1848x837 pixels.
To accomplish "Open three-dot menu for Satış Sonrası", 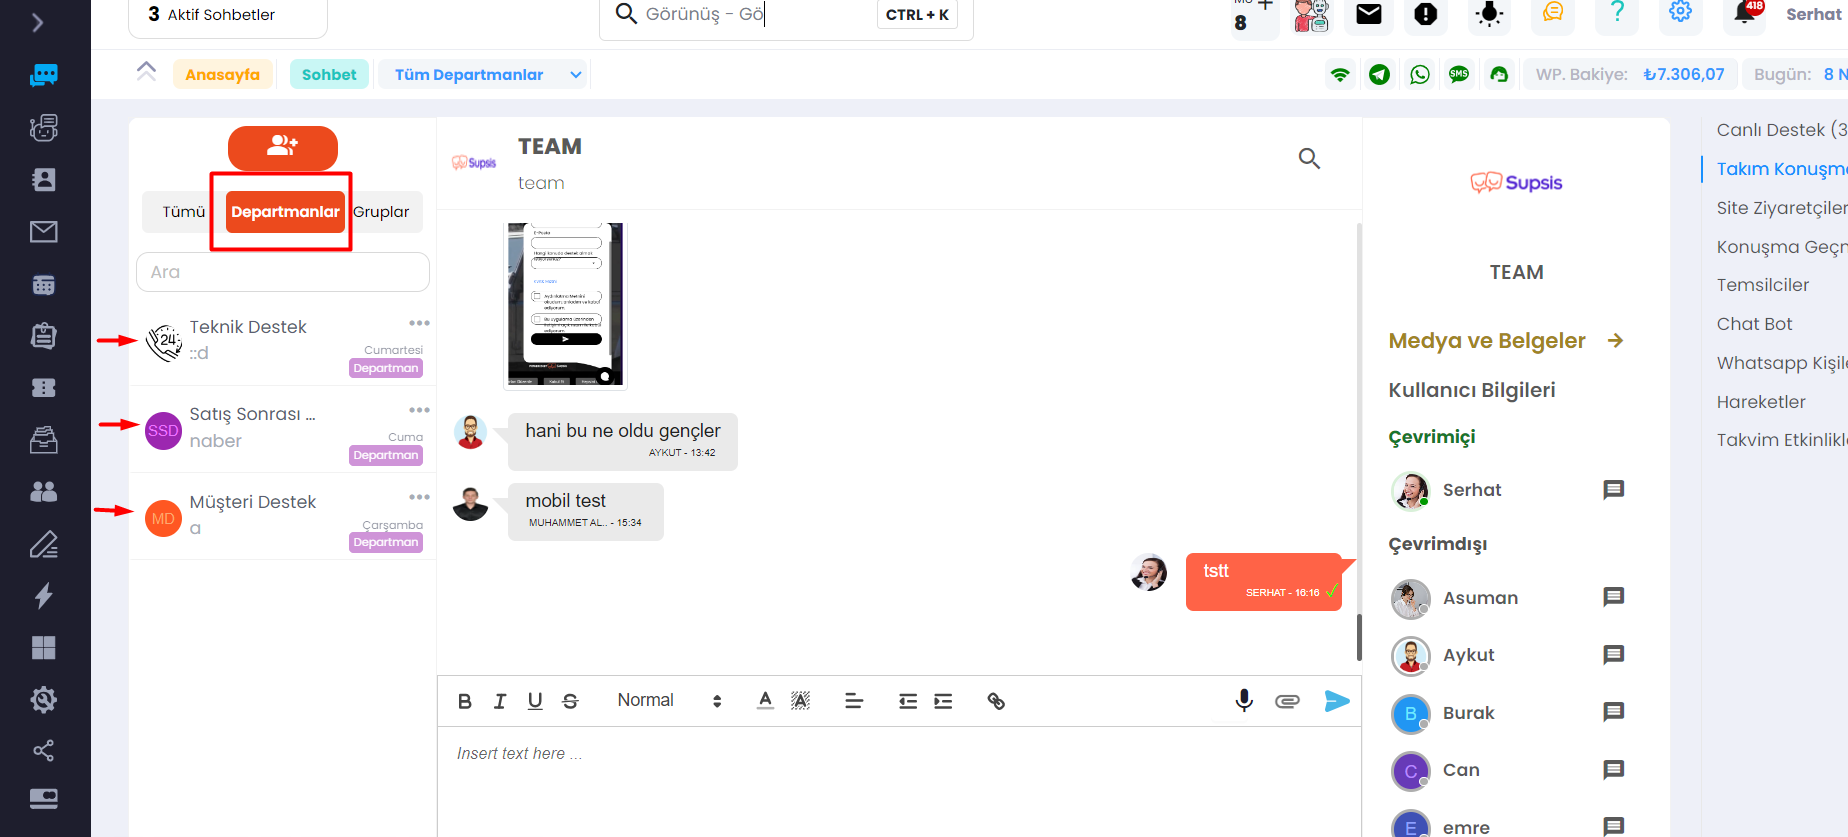I will [419, 410].
